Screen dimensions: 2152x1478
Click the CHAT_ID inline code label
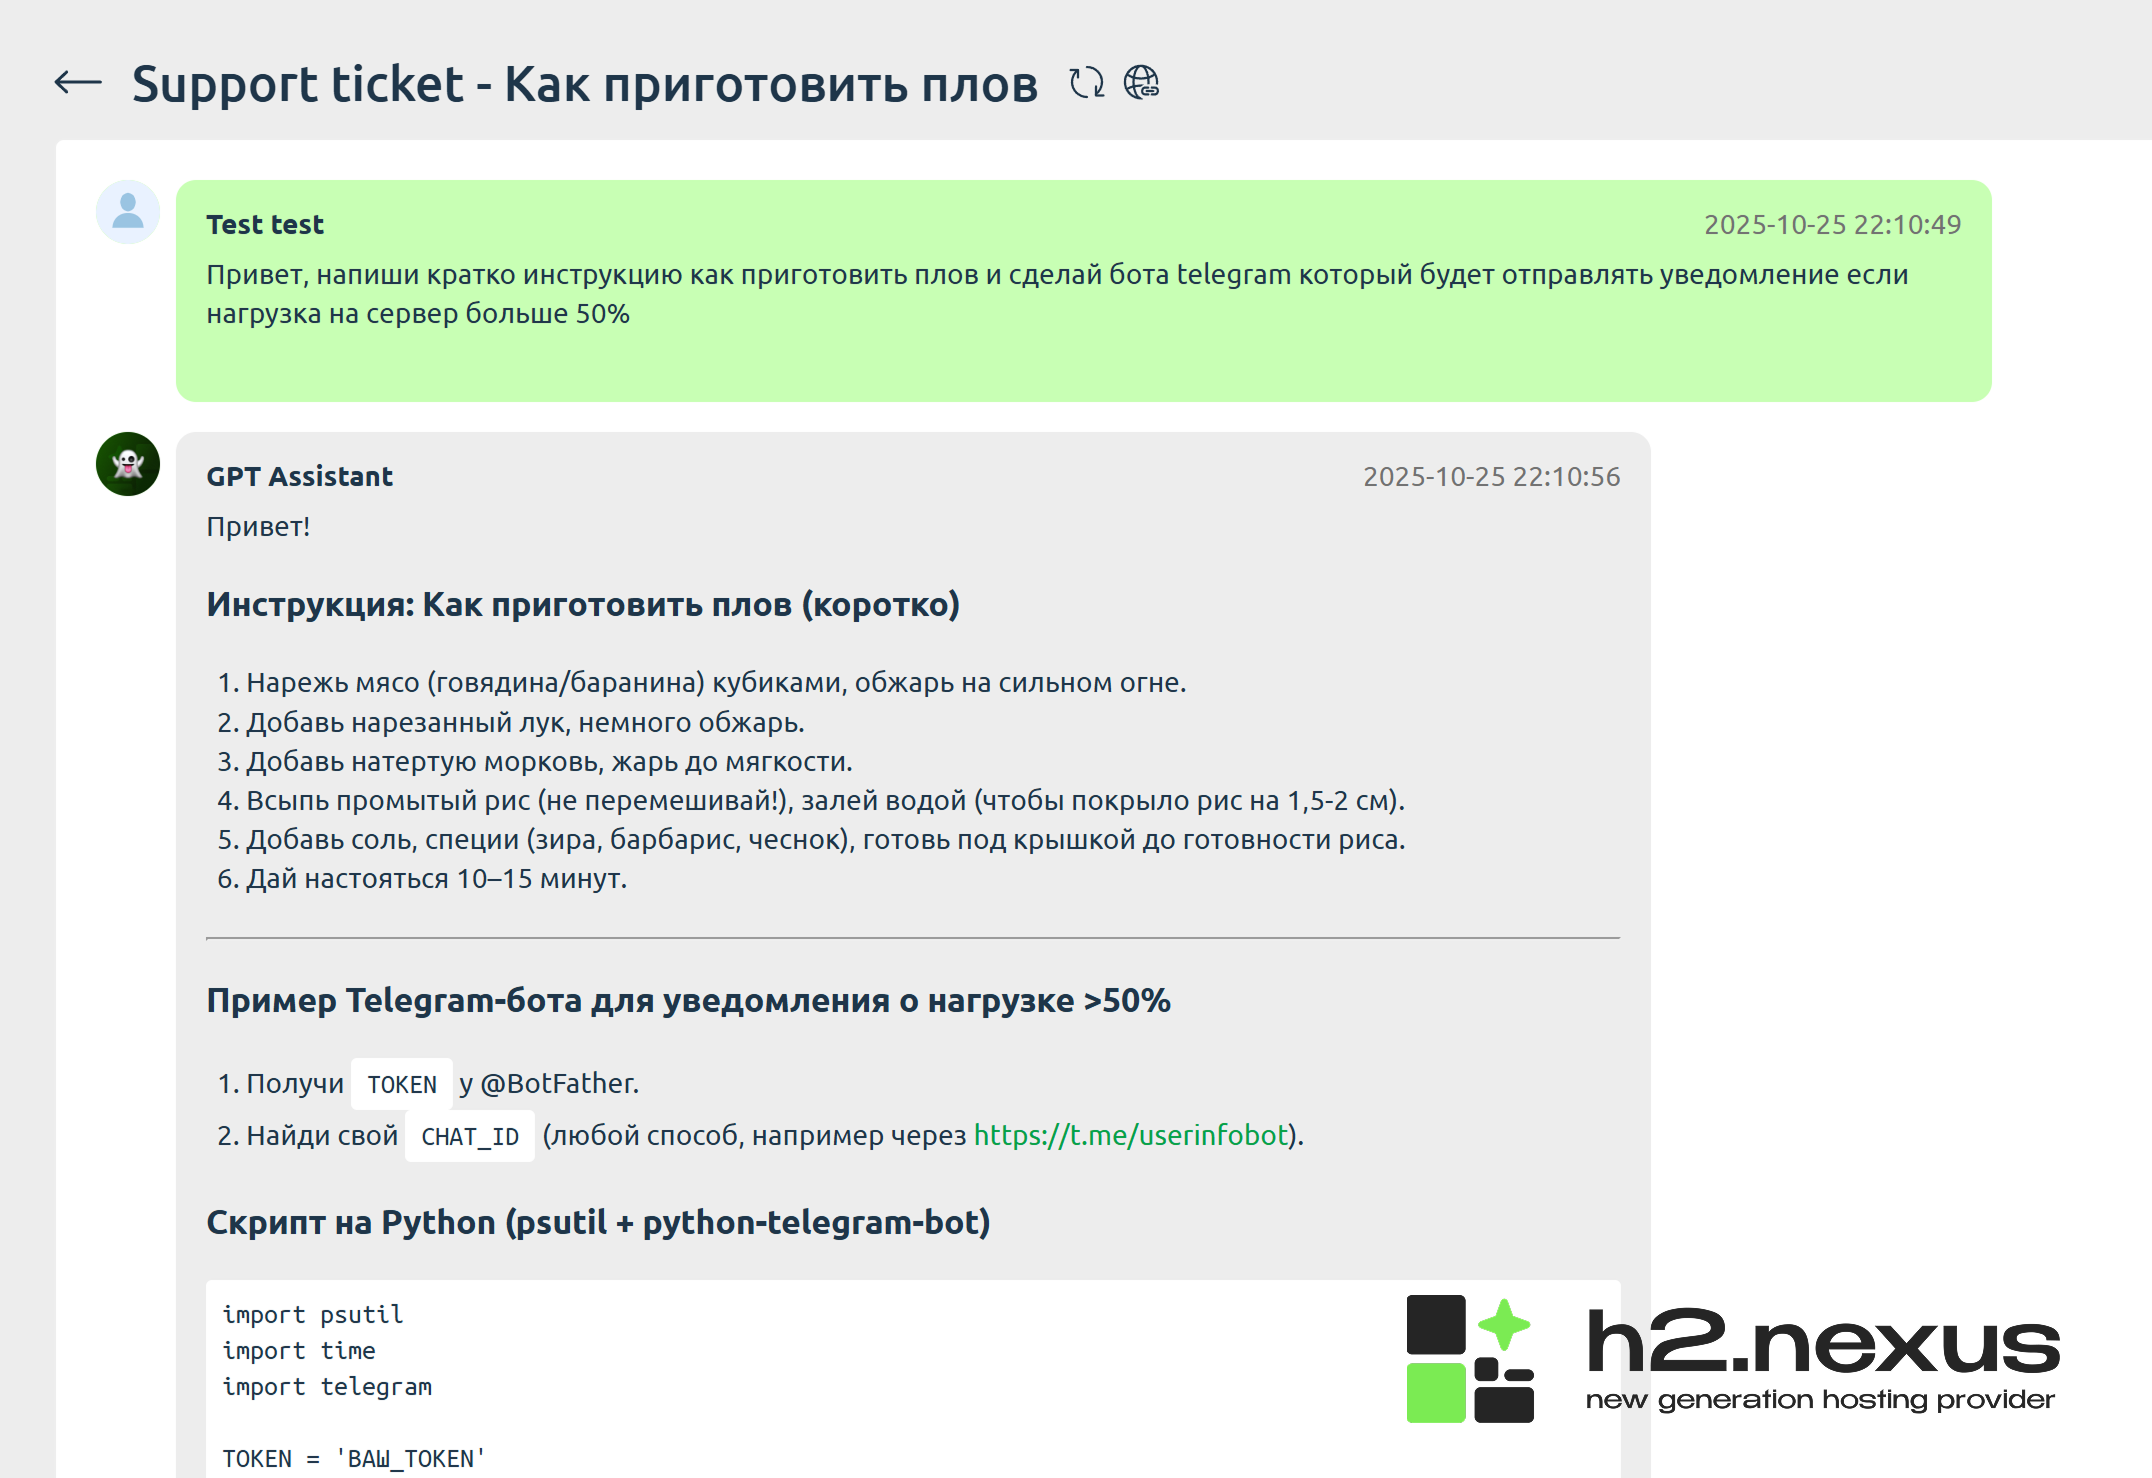coord(470,1136)
